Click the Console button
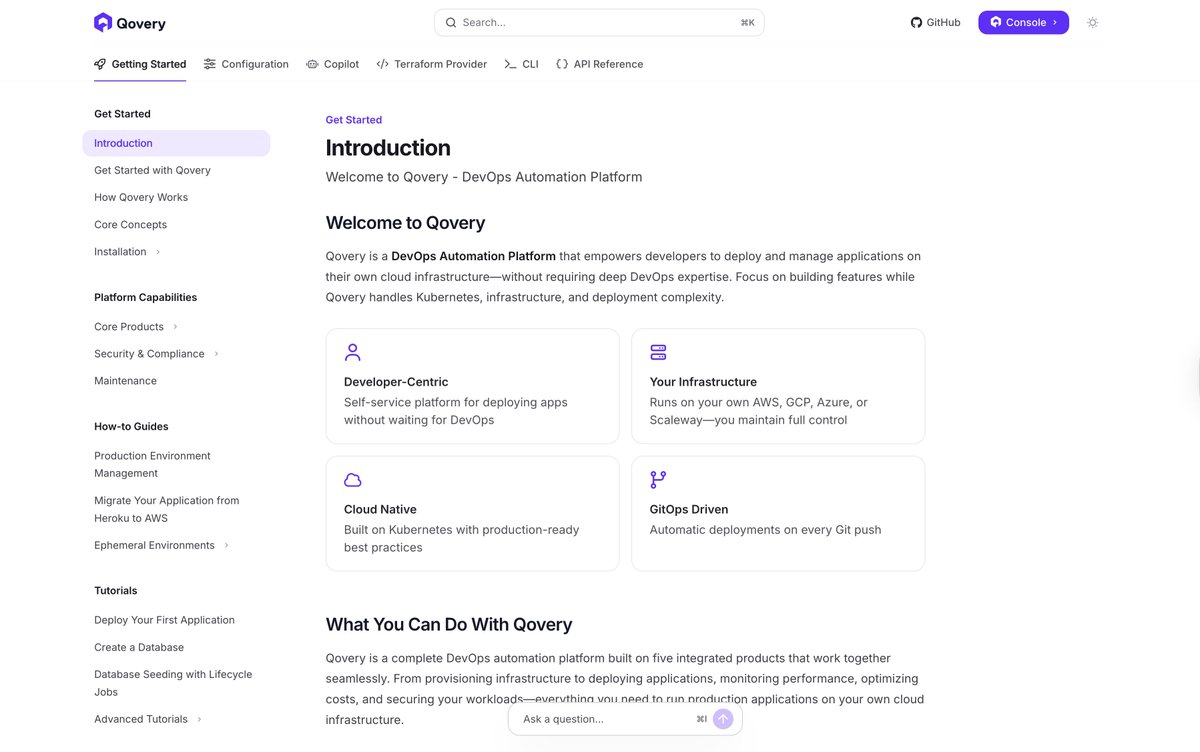1200x752 pixels. coord(1023,22)
